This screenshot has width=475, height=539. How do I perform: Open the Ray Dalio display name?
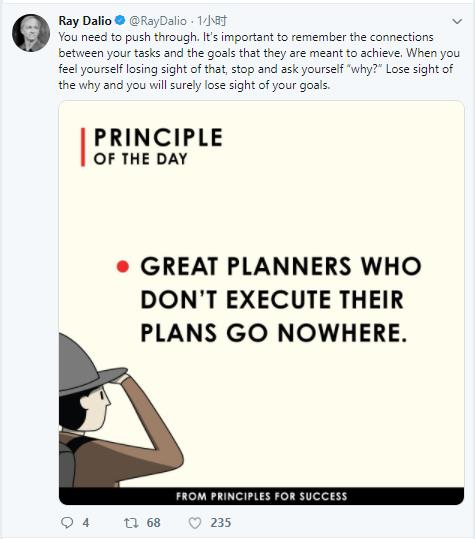[85, 21]
